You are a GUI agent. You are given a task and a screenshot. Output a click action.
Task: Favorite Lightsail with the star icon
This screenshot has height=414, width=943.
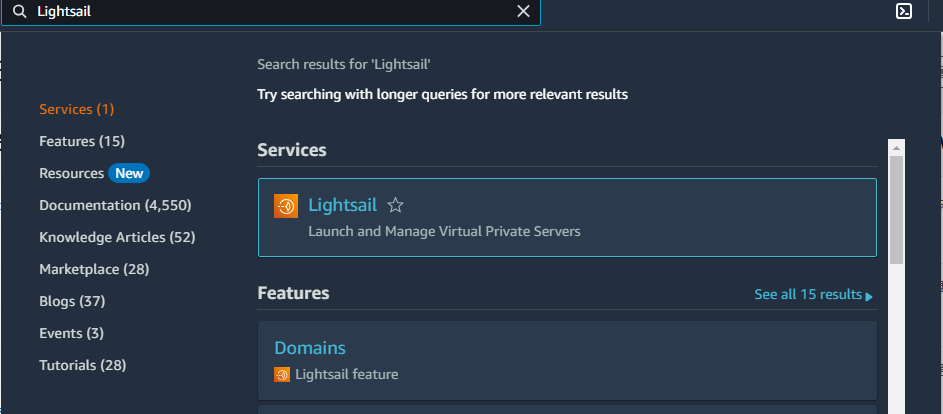395,205
